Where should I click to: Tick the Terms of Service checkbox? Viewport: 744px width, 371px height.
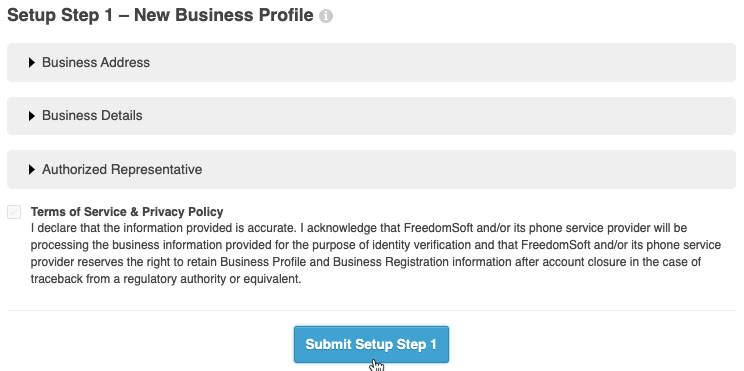pos(14,212)
